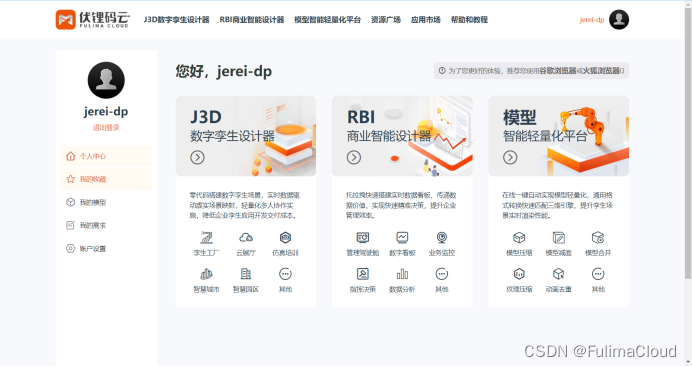Click the RBI card circled arrow
Screen dimensions: 692x367
pos(354,157)
